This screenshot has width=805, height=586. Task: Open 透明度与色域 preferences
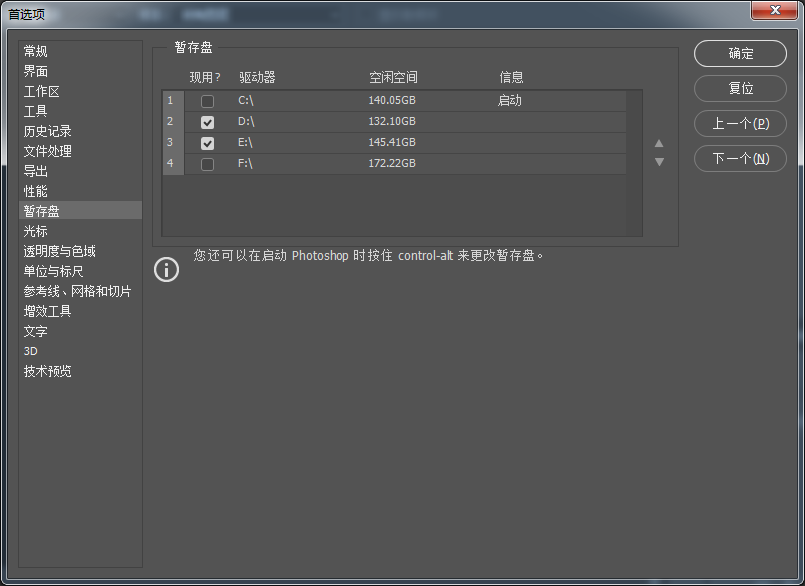tap(81, 251)
